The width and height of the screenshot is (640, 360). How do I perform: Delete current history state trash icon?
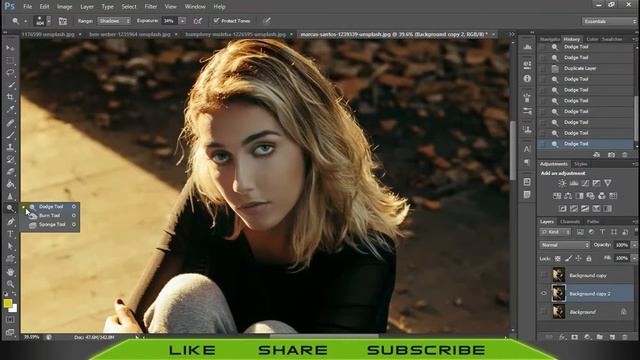[624, 155]
